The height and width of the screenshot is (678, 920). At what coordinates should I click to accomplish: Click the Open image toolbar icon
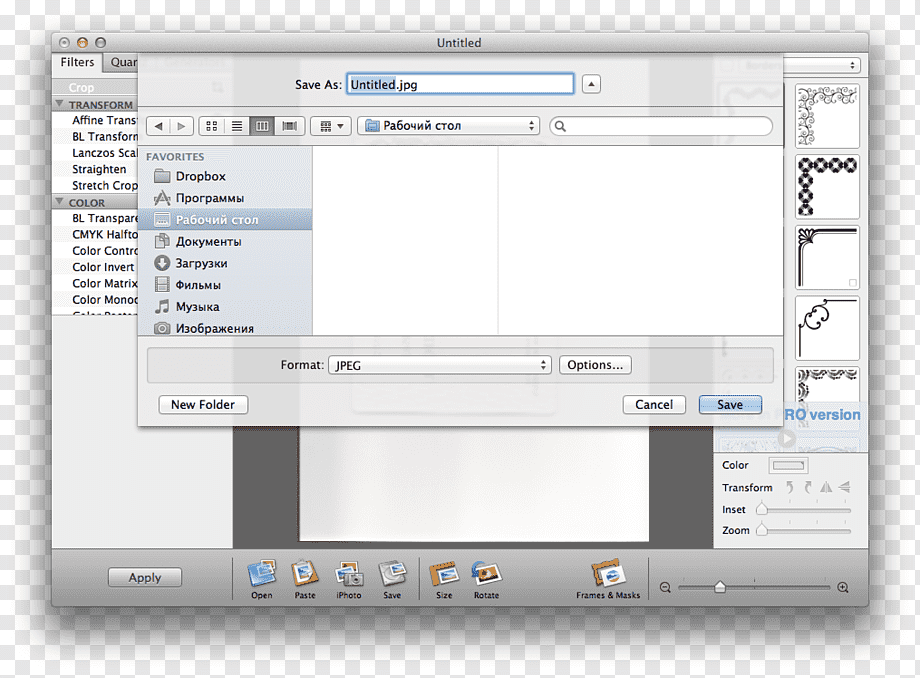point(262,574)
